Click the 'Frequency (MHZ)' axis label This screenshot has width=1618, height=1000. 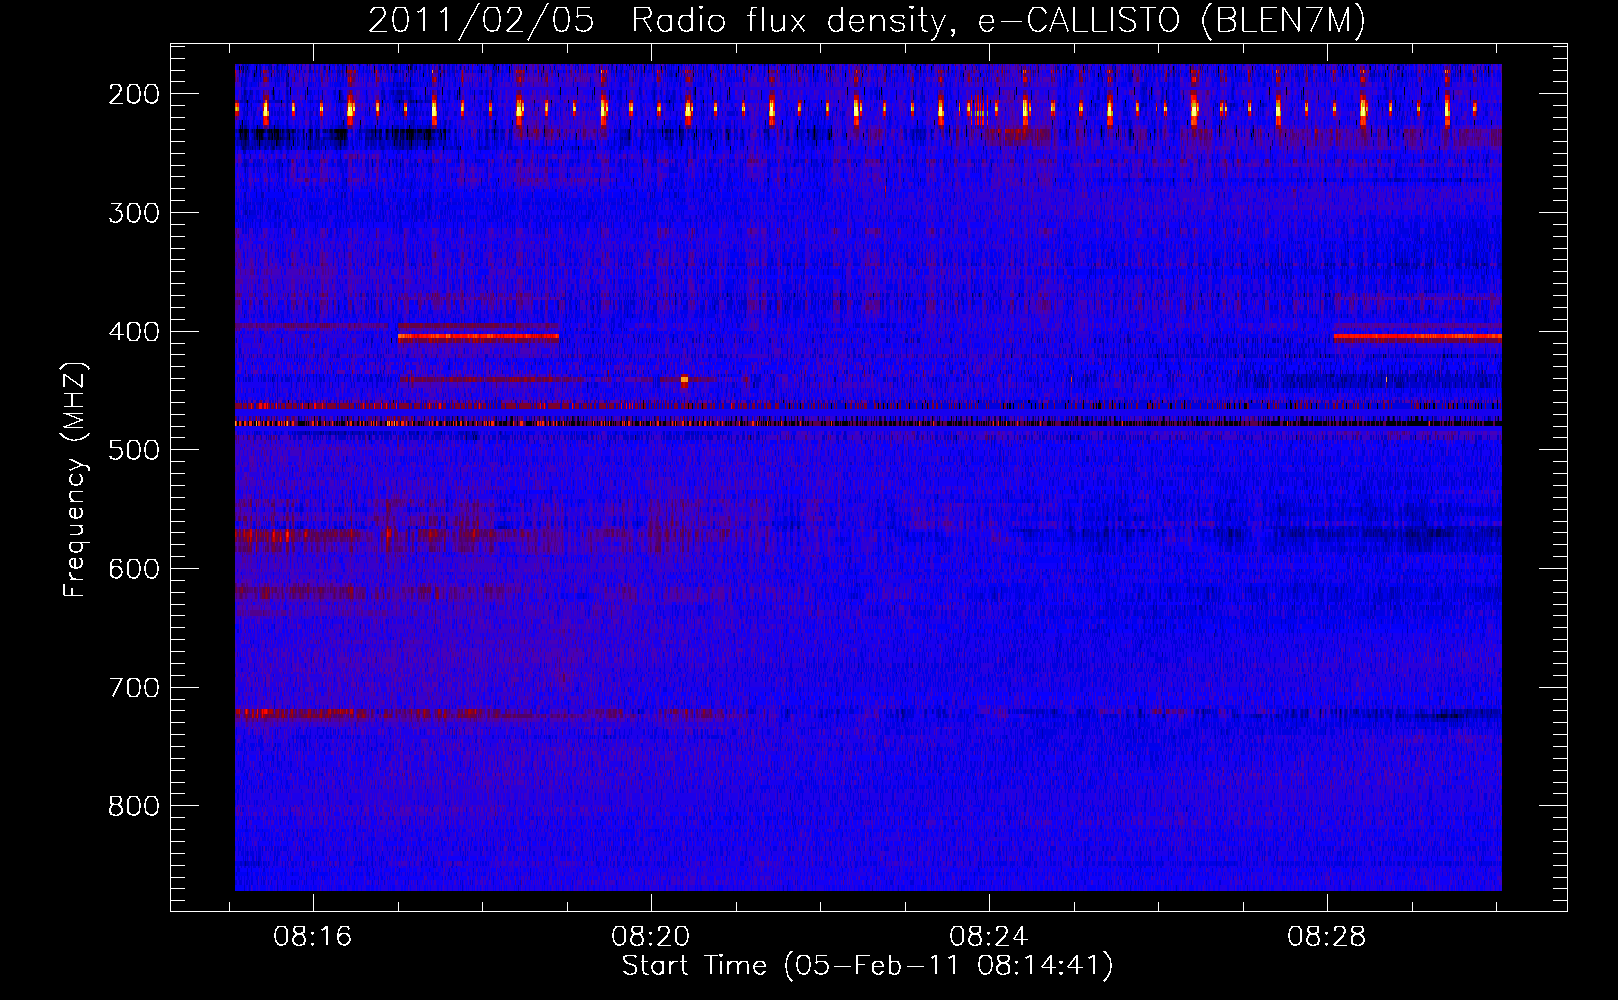75,479
